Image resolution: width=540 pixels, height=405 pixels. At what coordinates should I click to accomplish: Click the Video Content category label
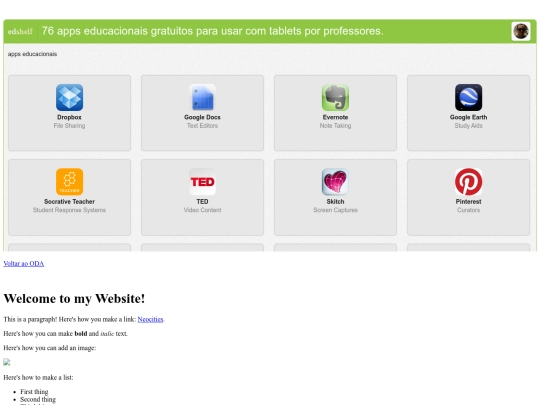pyautogui.click(x=202, y=210)
